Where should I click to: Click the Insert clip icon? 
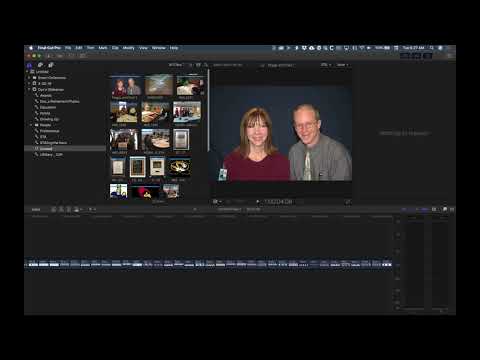[61, 209]
